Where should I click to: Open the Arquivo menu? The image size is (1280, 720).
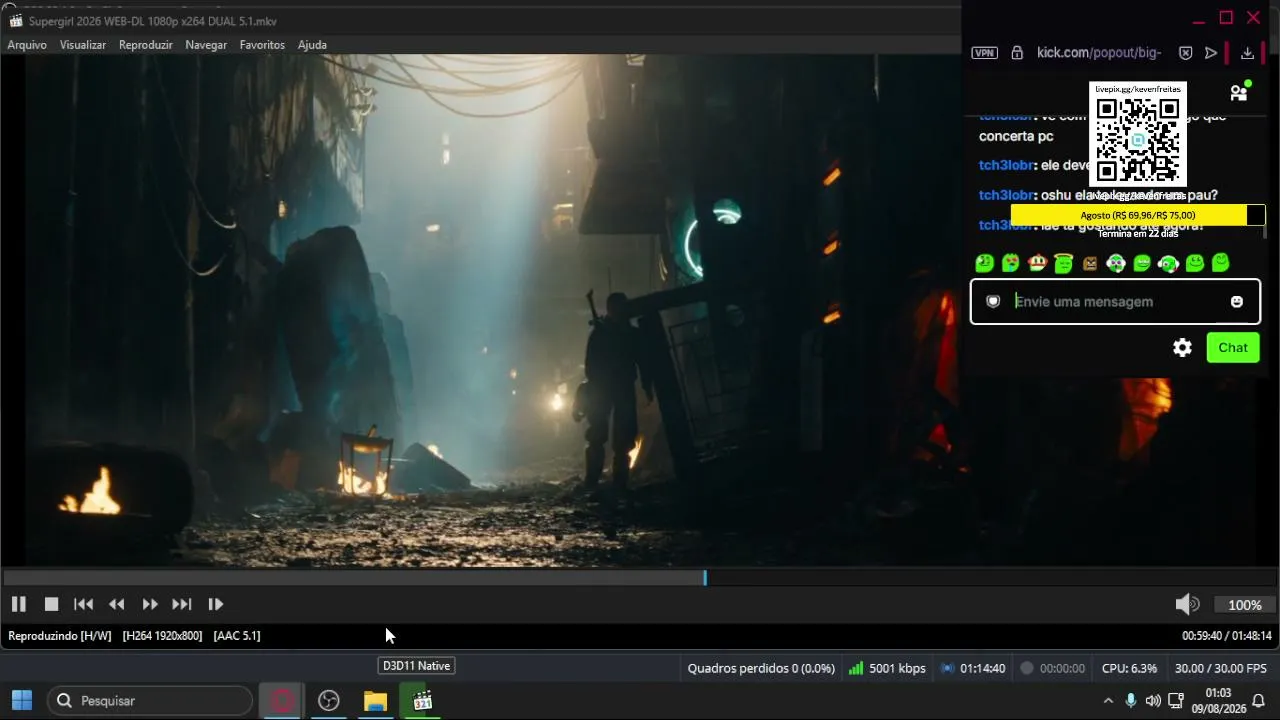pos(27,45)
